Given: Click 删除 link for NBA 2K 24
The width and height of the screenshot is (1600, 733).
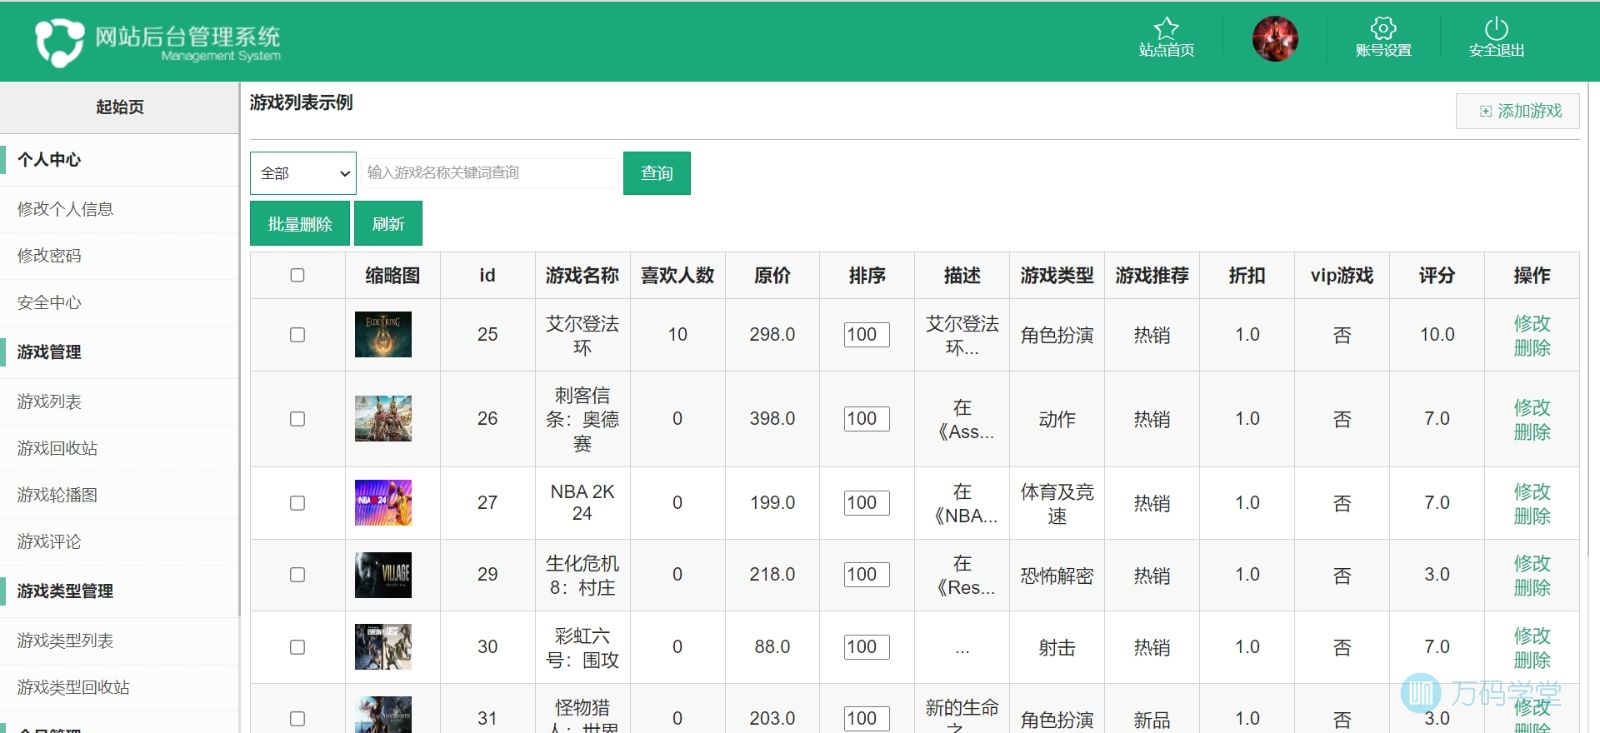Looking at the screenshot, I should pos(1532,515).
